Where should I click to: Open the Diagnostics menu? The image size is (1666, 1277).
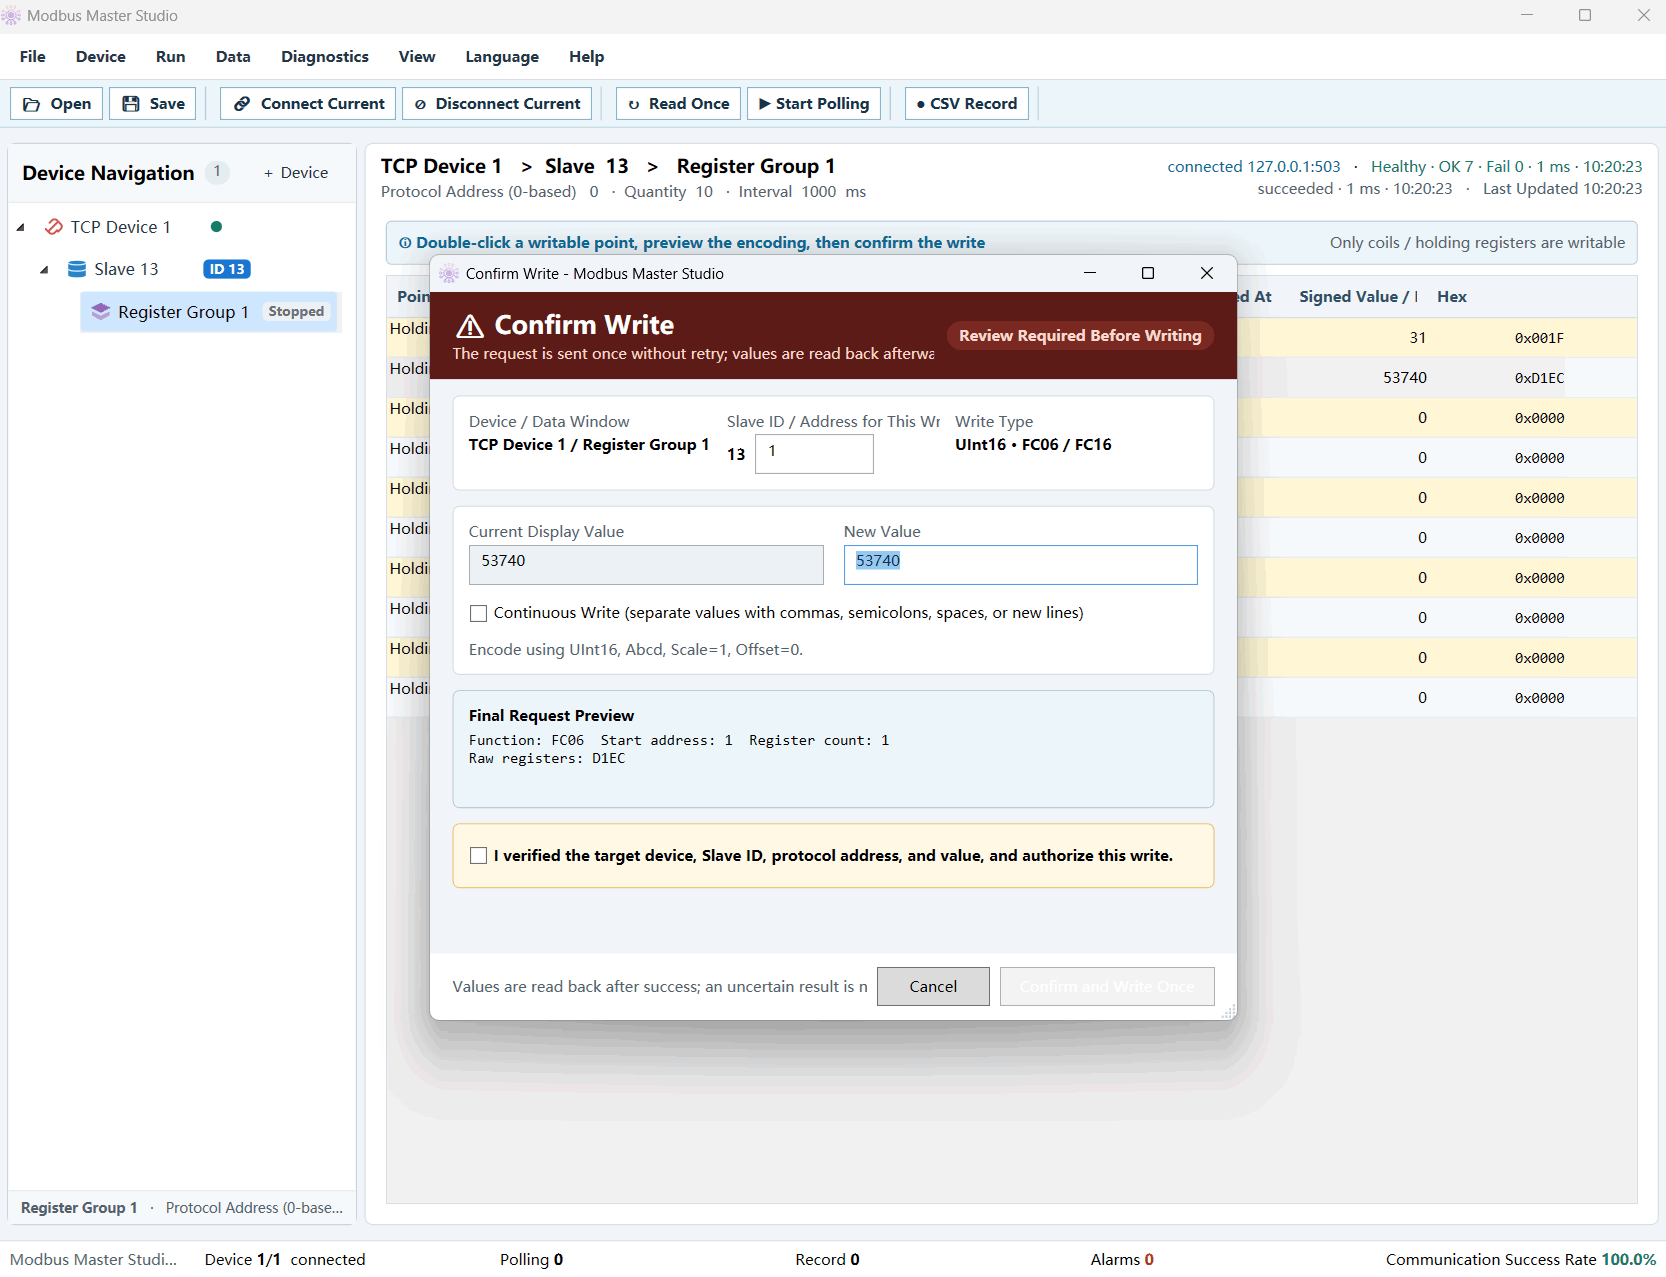(x=325, y=57)
